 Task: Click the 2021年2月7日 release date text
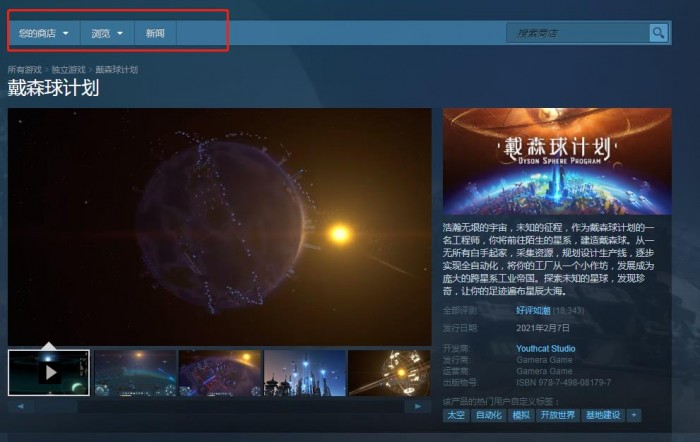click(x=543, y=328)
